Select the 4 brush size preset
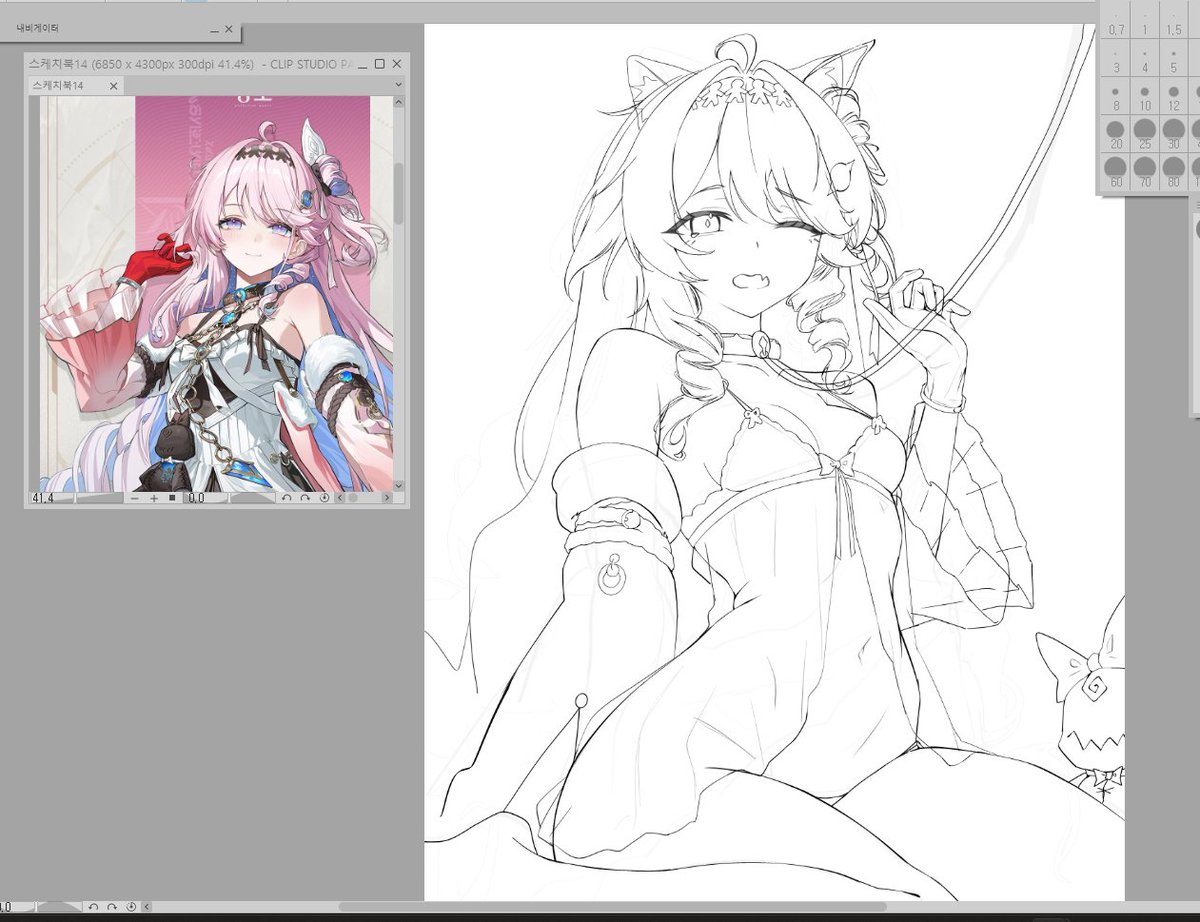This screenshot has width=1200, height=922. 1145,60
